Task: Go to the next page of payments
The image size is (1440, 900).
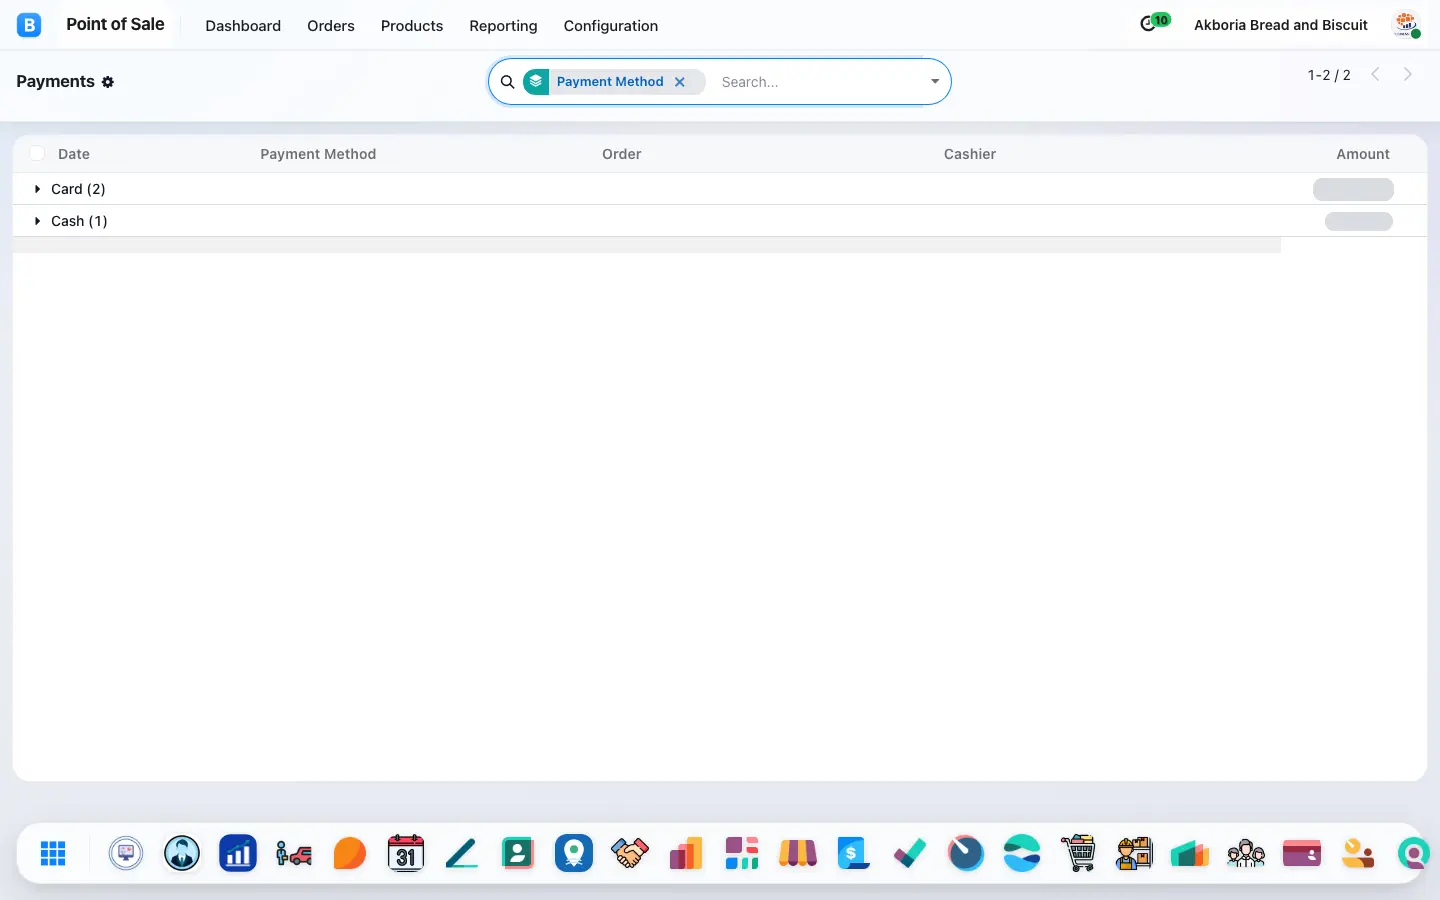Action: tap(1408, 74)
